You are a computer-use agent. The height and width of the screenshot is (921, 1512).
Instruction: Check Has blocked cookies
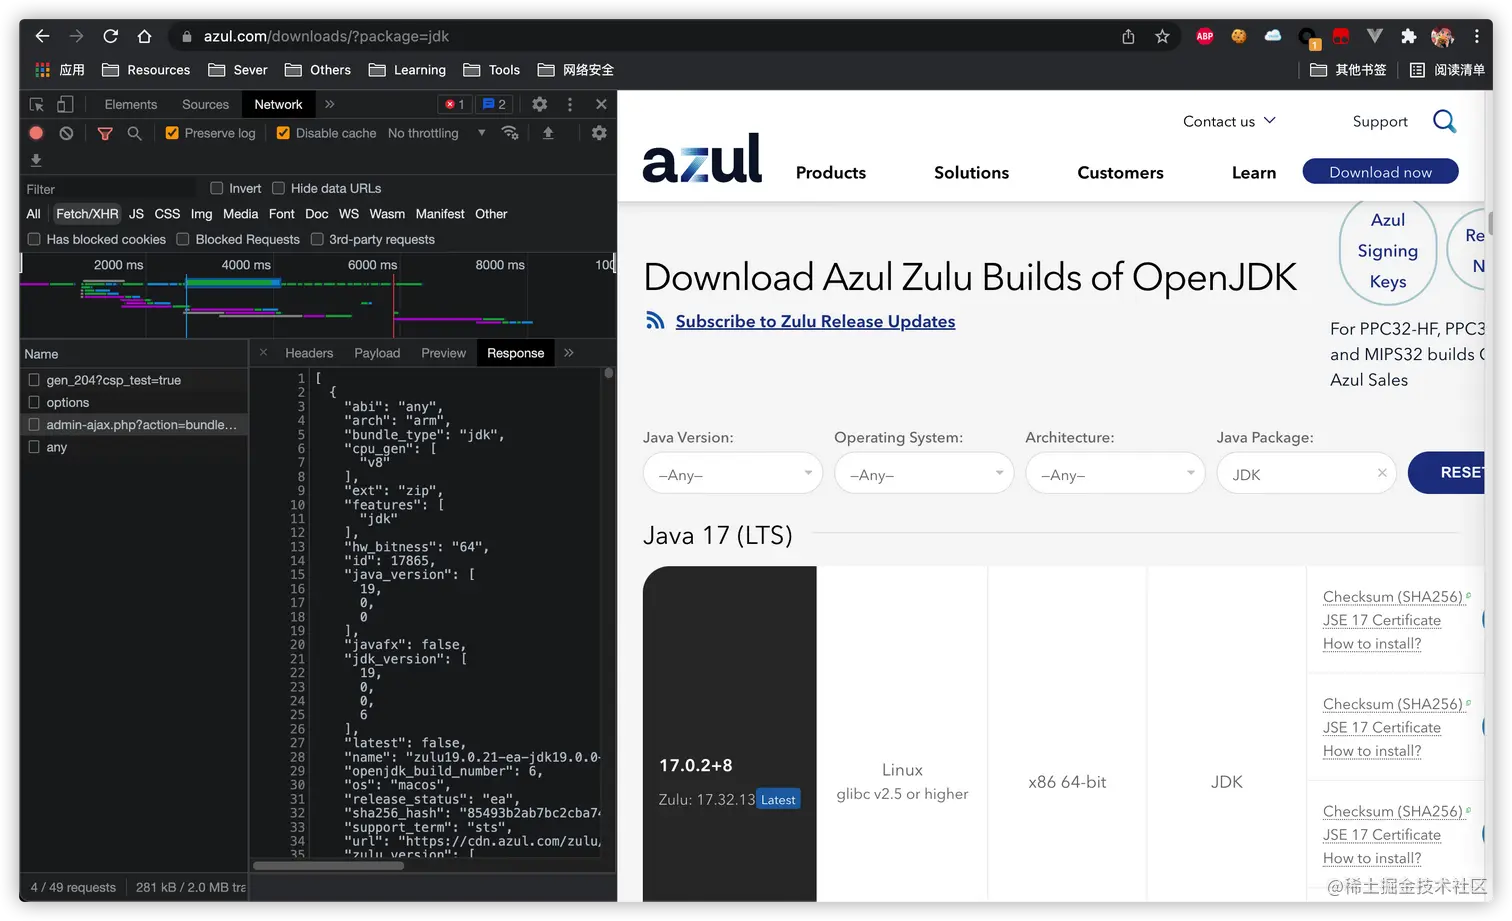pos(34,239)
